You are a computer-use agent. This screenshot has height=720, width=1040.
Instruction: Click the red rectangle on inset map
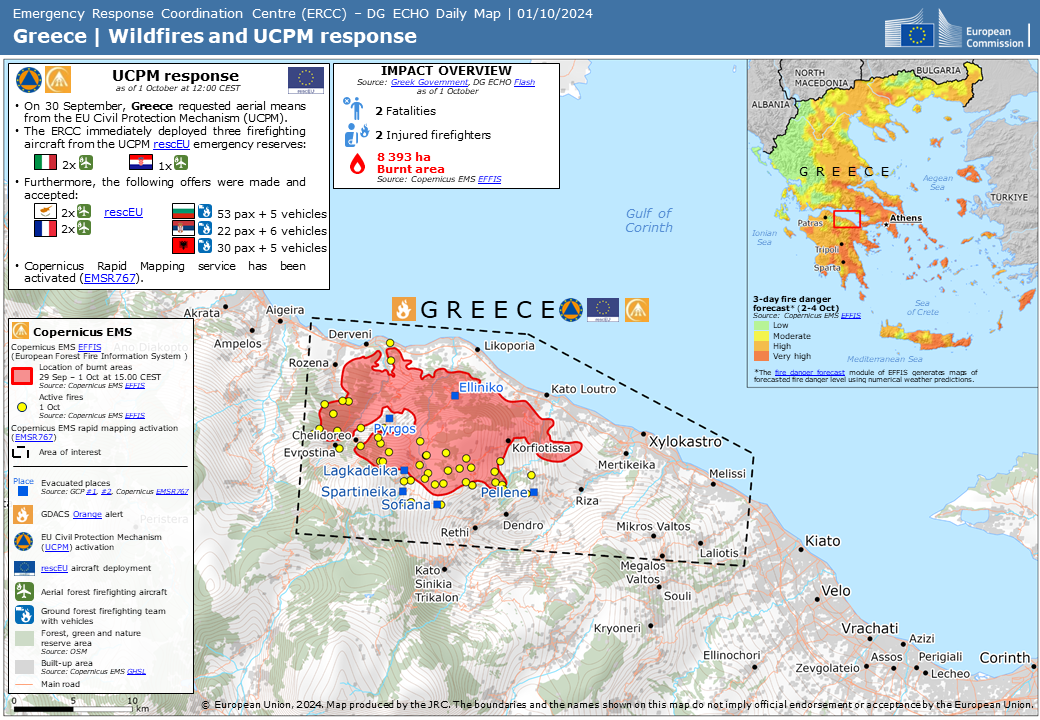846,218
